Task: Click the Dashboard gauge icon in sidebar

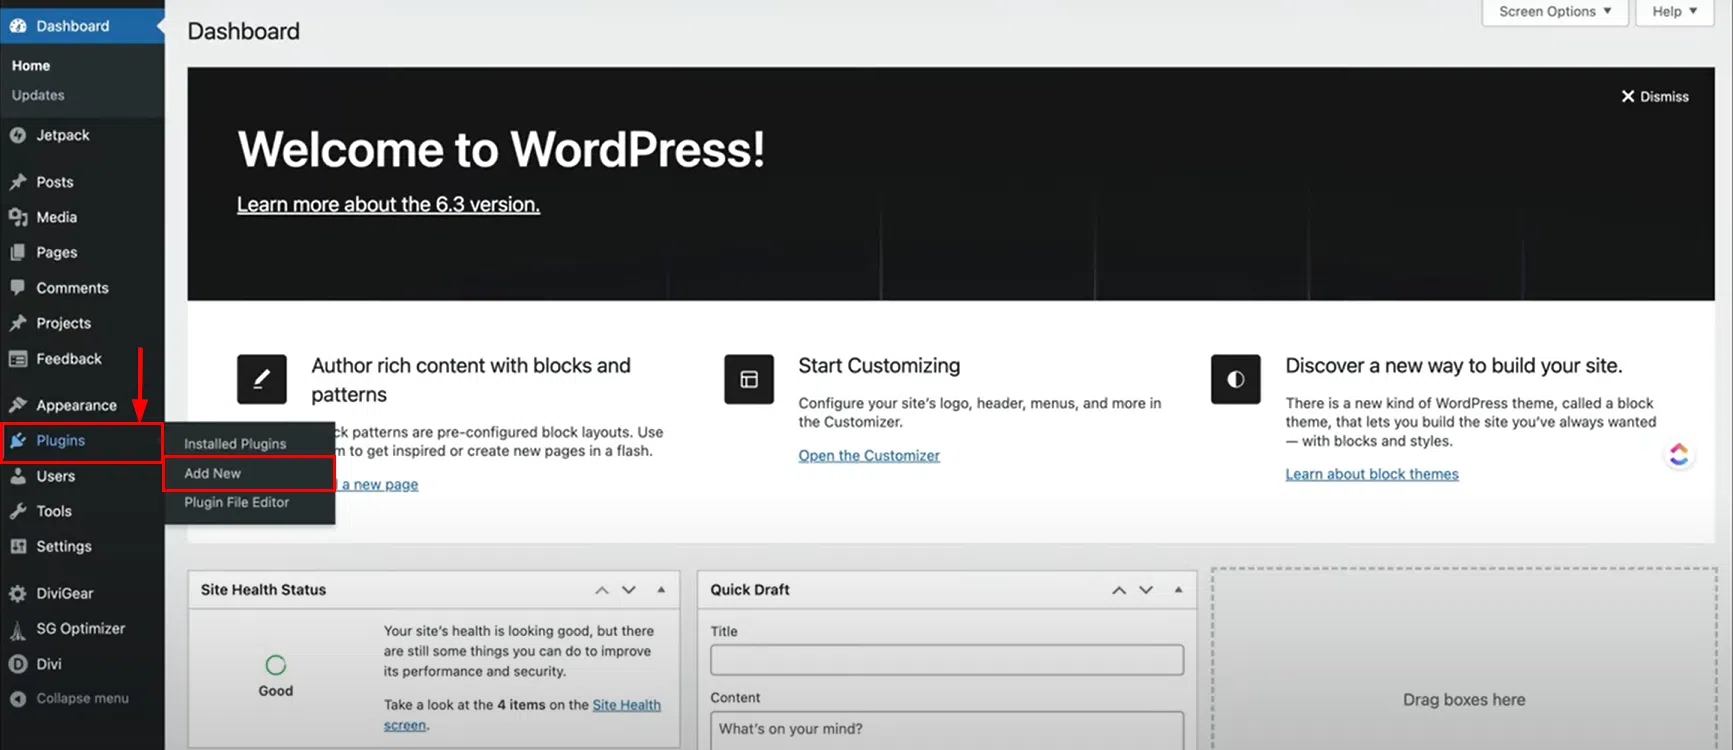Action: 18,26
